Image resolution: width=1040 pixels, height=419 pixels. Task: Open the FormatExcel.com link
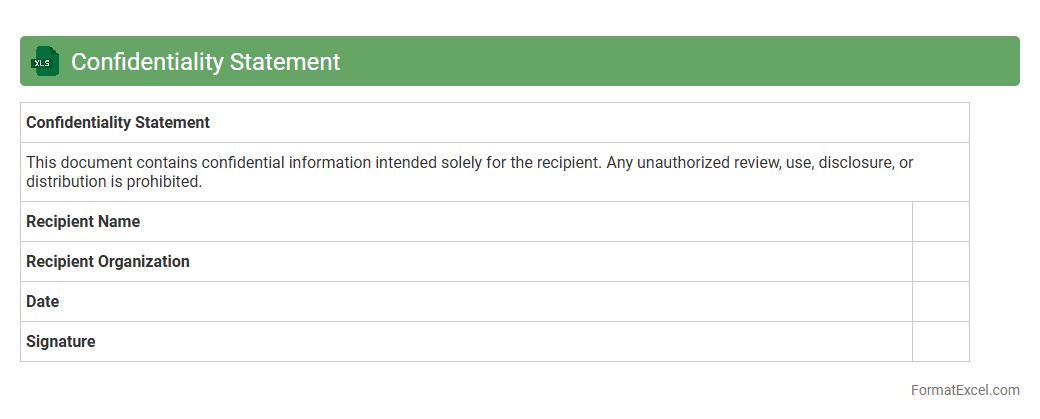(965, 390)
